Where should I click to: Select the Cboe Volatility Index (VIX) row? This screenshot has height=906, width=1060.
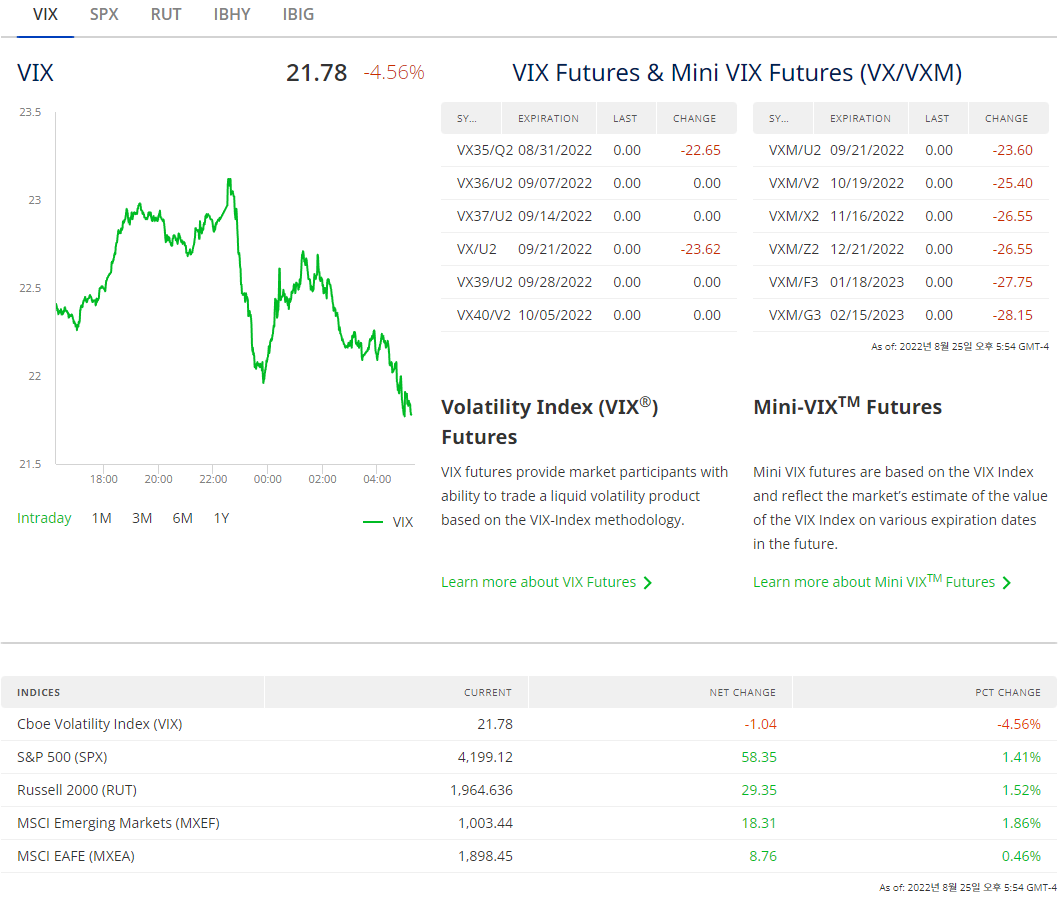pyautogui.click(x=529, y=724)
